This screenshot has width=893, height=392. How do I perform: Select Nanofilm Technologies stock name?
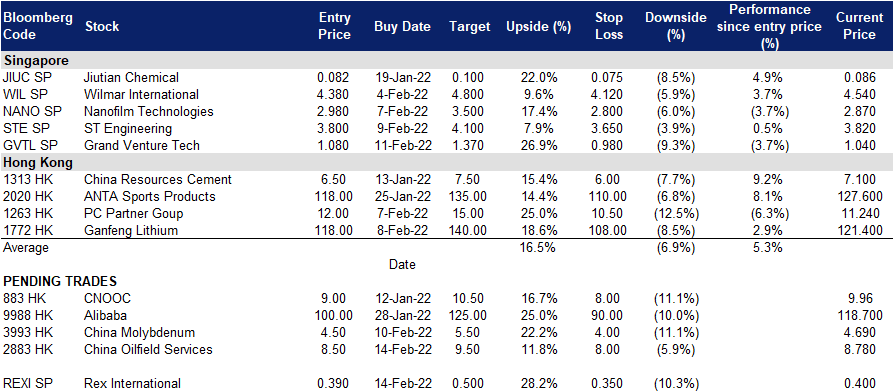point(148,112)
